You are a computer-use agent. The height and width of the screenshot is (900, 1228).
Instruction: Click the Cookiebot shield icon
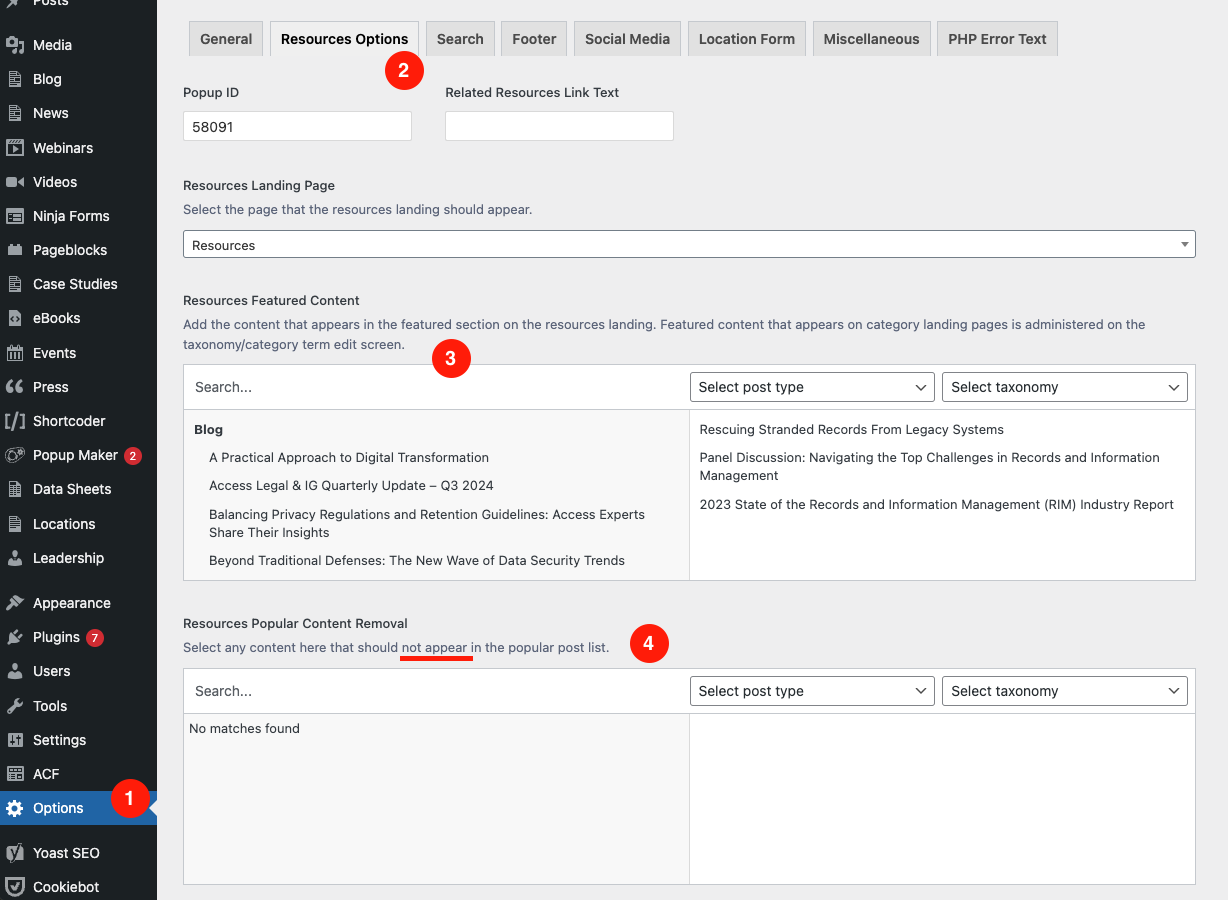pos(15,887)
